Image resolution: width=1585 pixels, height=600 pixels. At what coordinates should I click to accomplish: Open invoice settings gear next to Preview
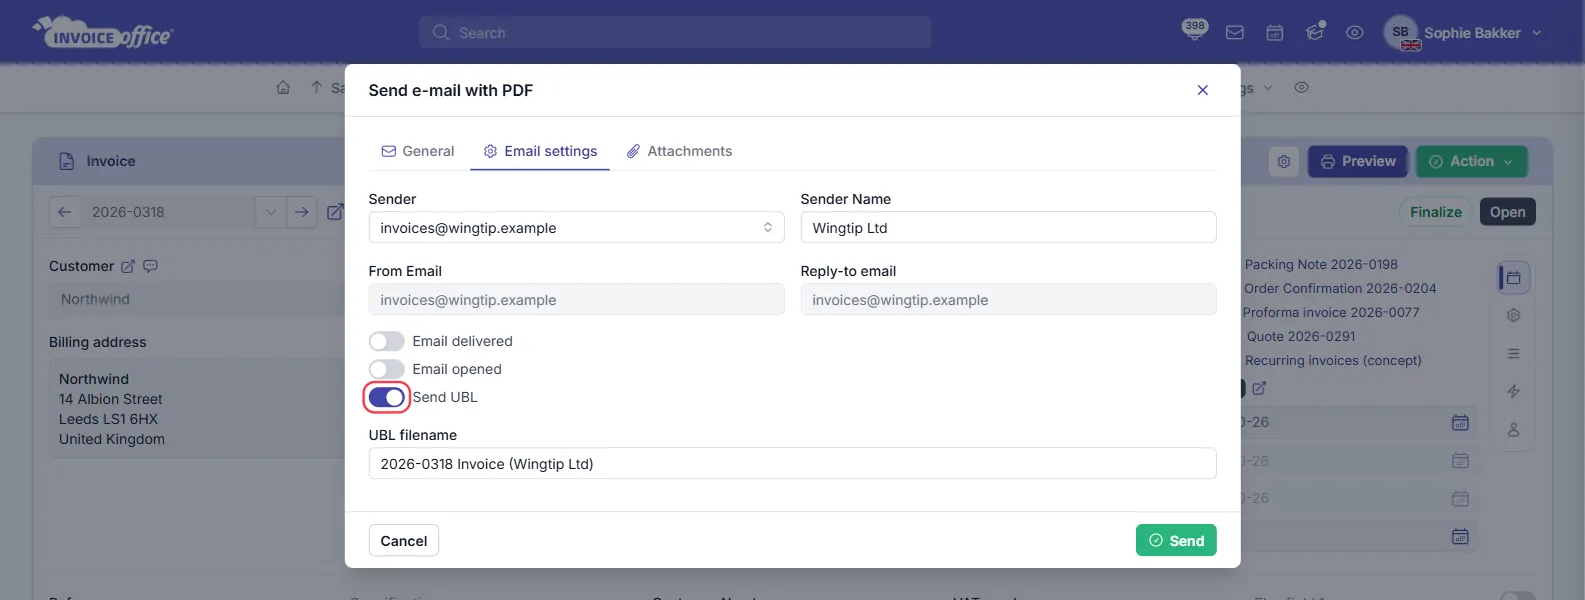(x=1284, y=161)
